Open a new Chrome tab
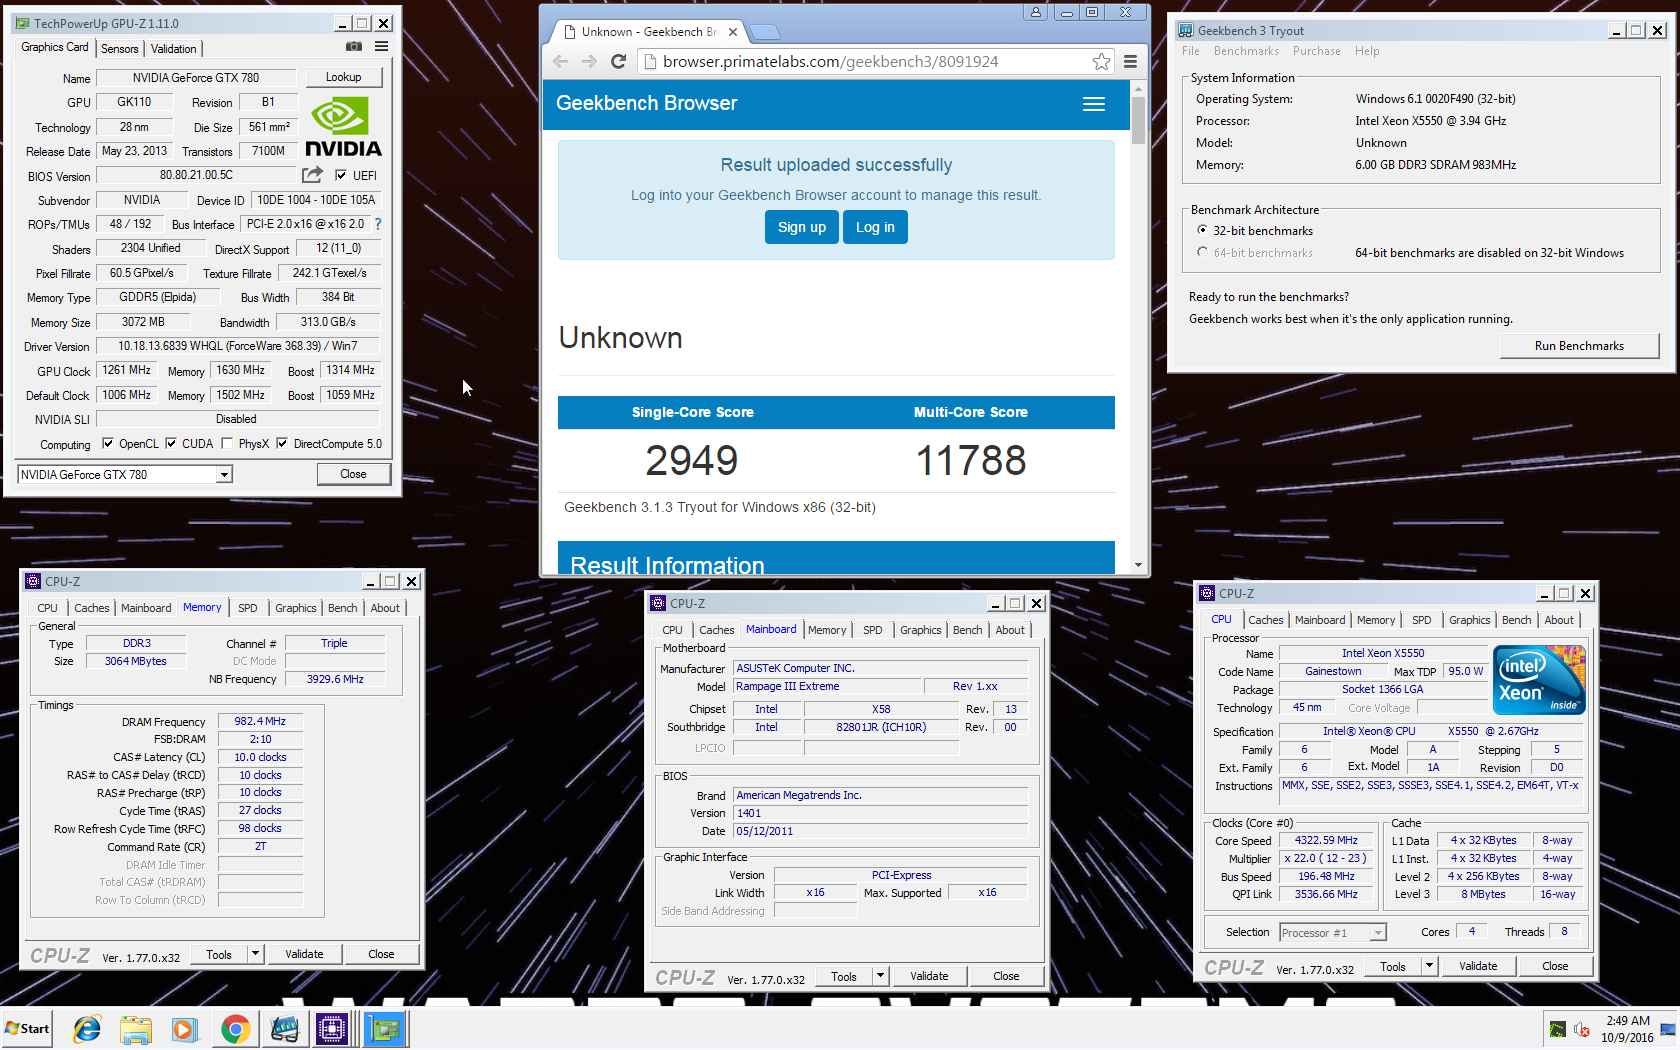Image resolution: width=1680 pixels, height=1050 pixels. coord(765,32)
